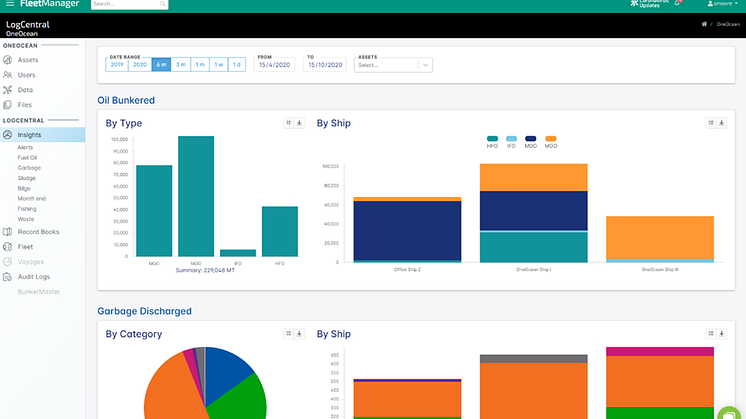This screenshot has height=419, width=746.
Task: Click the Data sidebar icon
Action: click(x=8, y=90)
